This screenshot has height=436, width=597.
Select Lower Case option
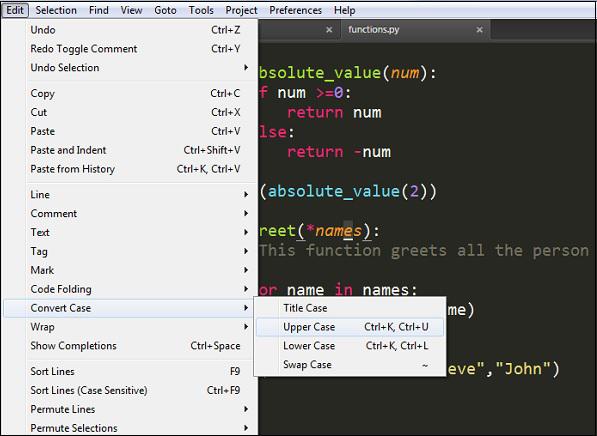point(350,346)
